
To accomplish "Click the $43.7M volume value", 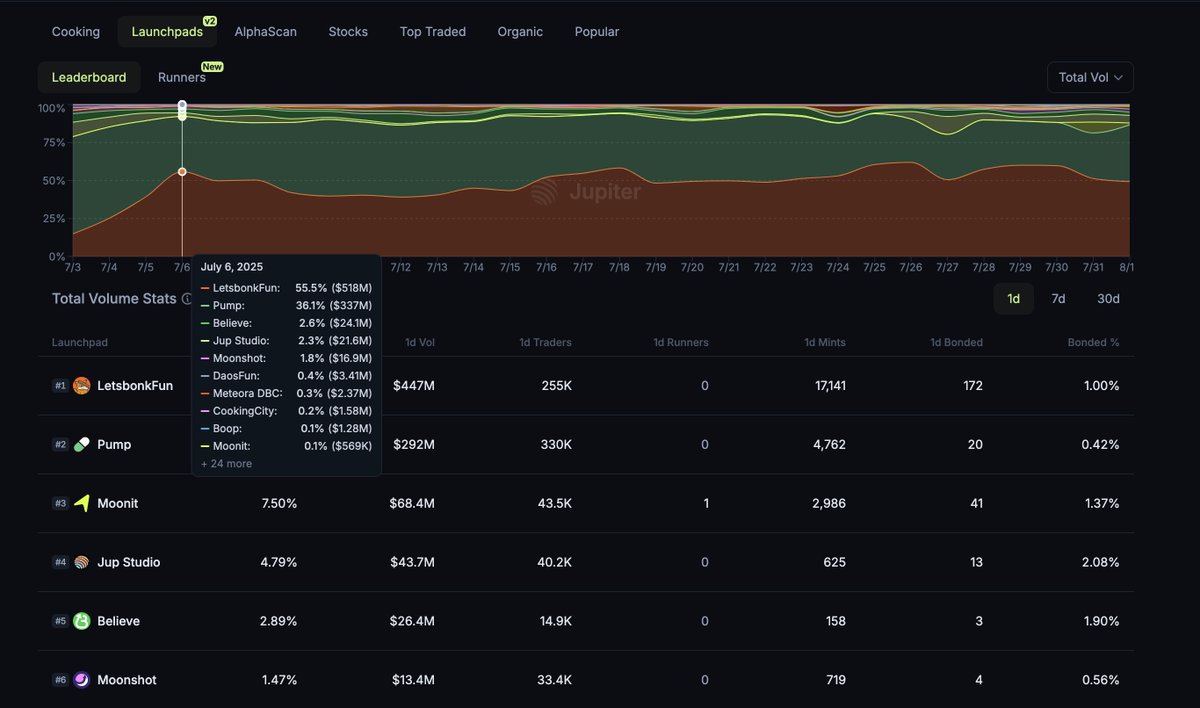I will pyautogui.click(x=412, y=562).
